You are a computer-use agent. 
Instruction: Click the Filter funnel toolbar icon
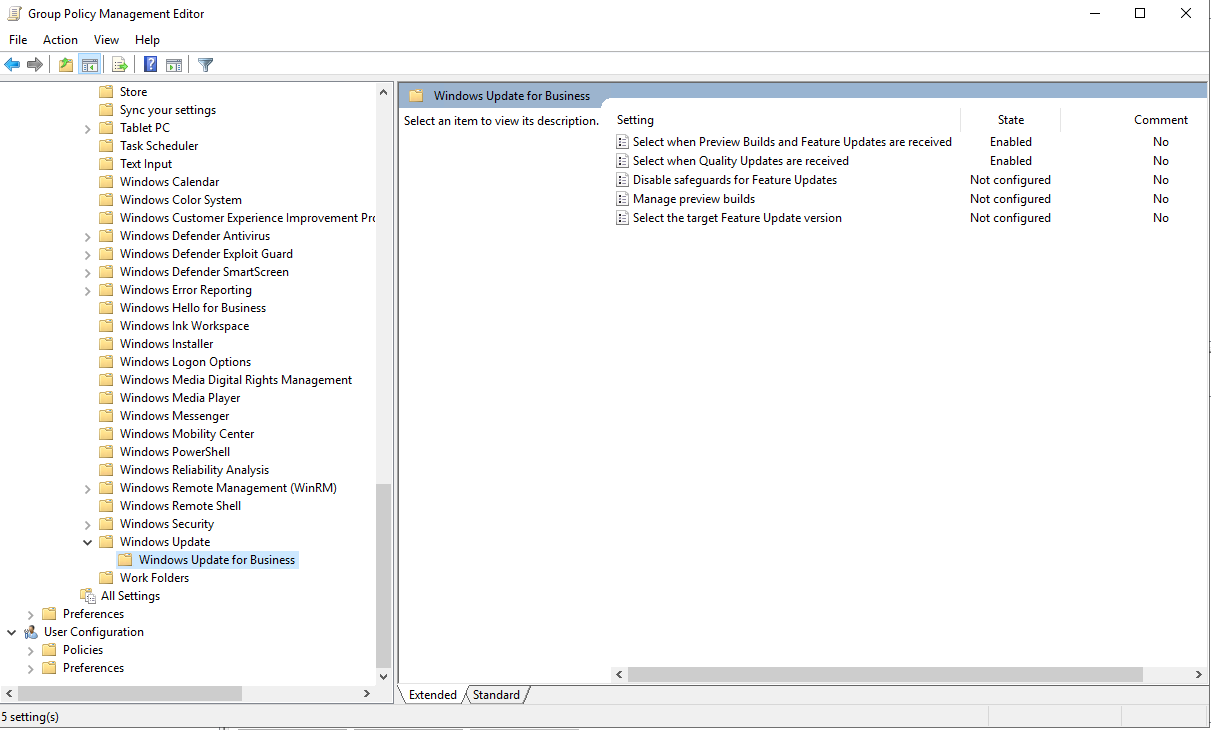tap(205, 65)
